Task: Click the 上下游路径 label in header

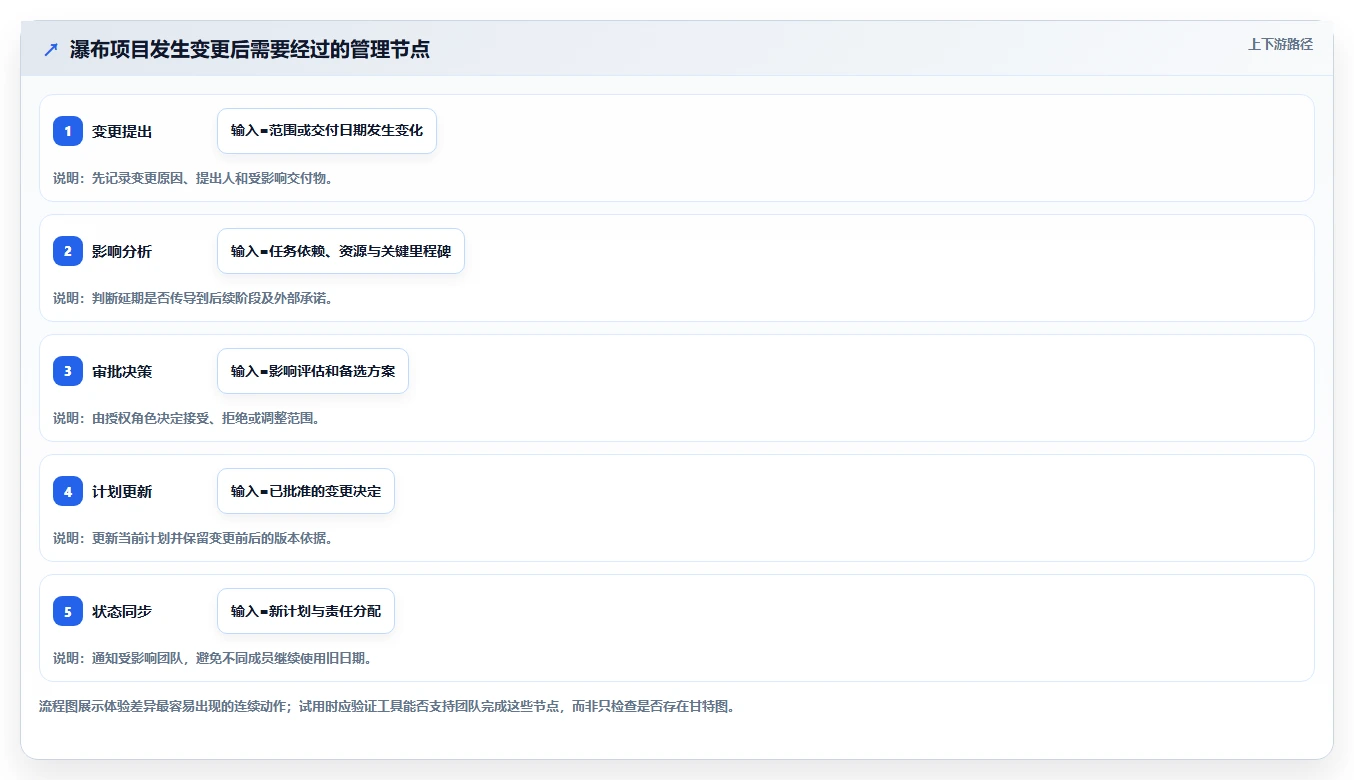Action: [1280, 44]
